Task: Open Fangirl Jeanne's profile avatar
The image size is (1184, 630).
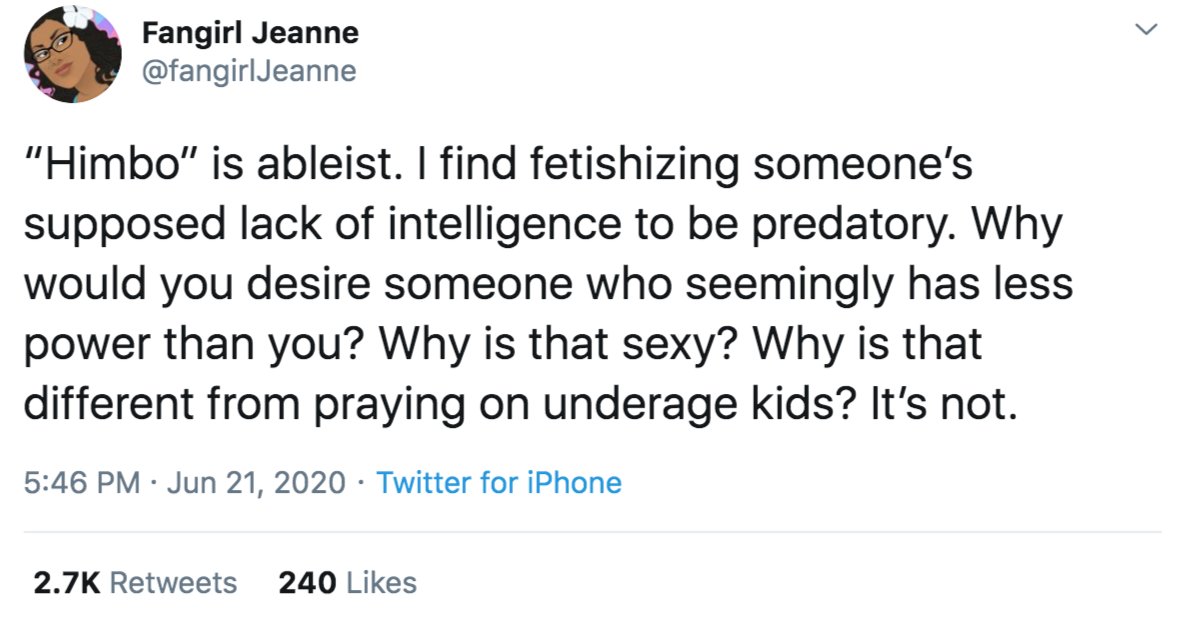Action: click(72, 54)
